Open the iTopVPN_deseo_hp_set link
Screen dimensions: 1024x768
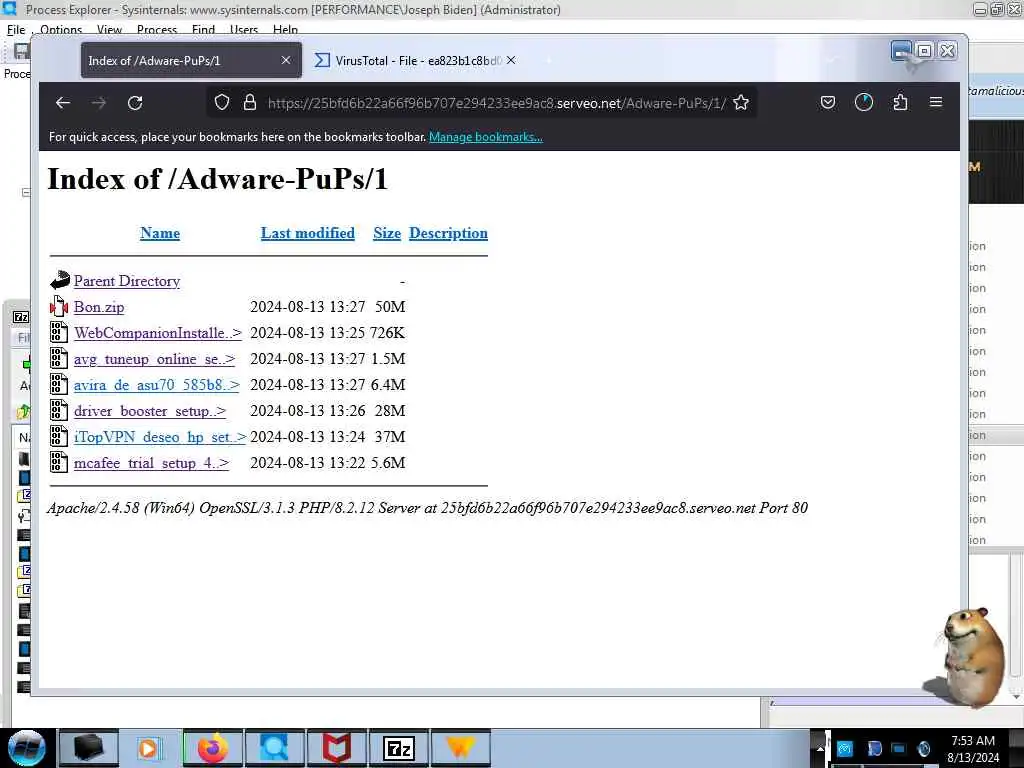pos(160,437)
